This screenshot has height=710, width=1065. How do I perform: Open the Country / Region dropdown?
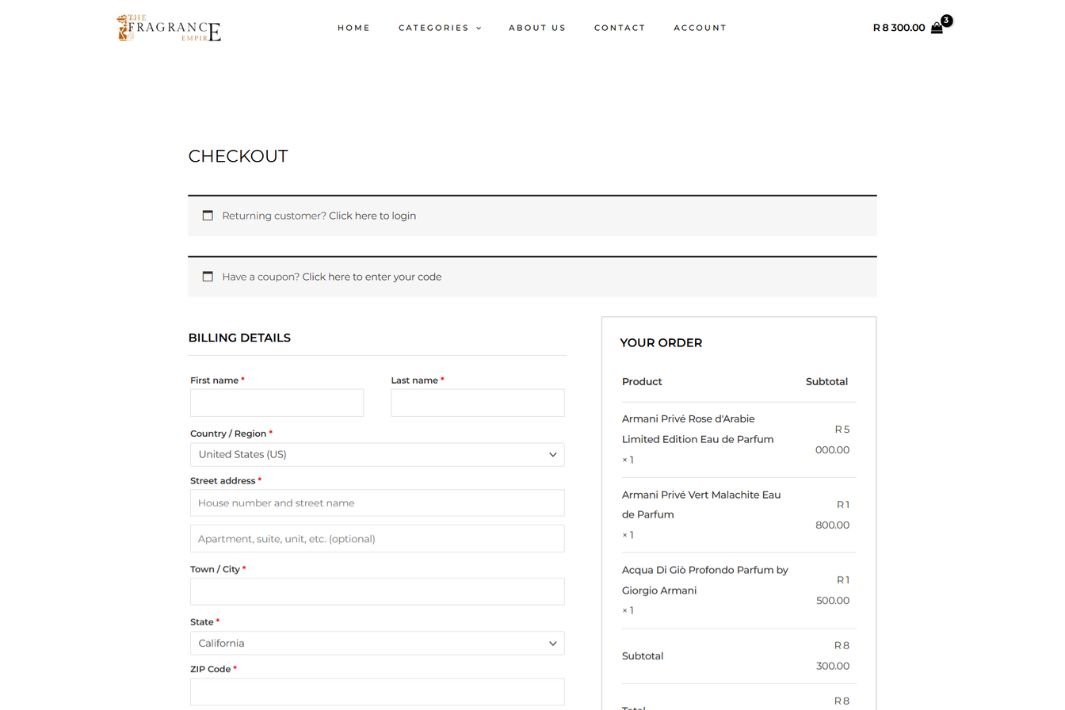(377, 455)
